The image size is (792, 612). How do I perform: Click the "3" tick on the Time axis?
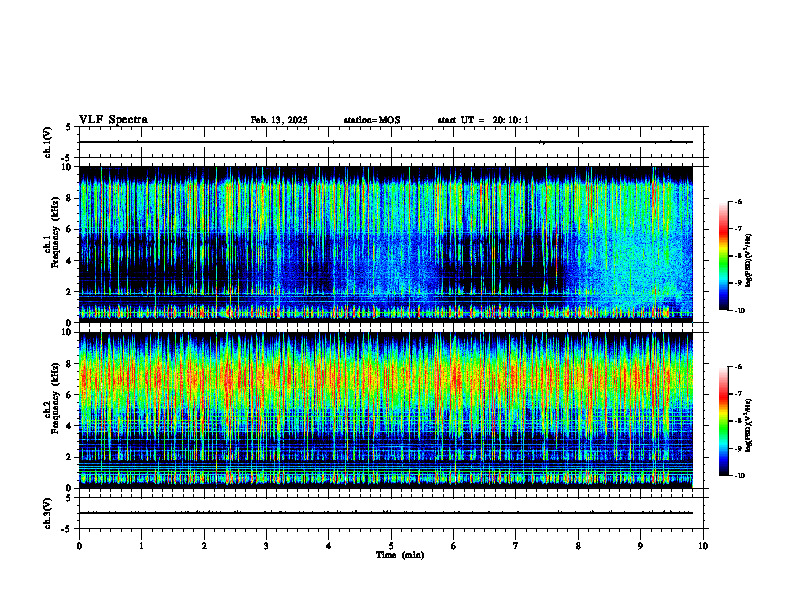266,546
